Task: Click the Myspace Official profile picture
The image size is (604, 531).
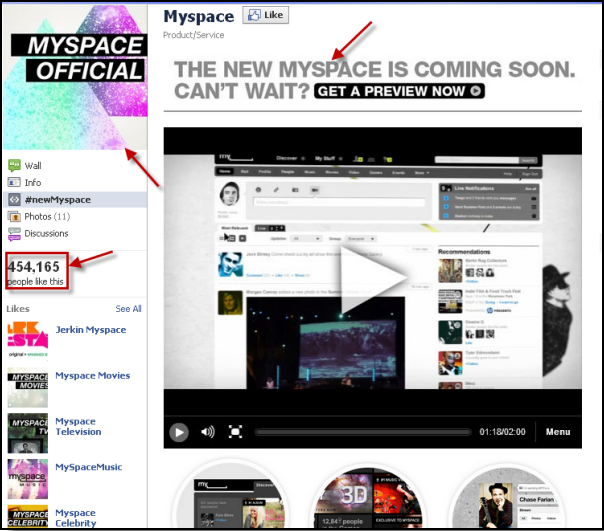Action: (x=75, y=77)
